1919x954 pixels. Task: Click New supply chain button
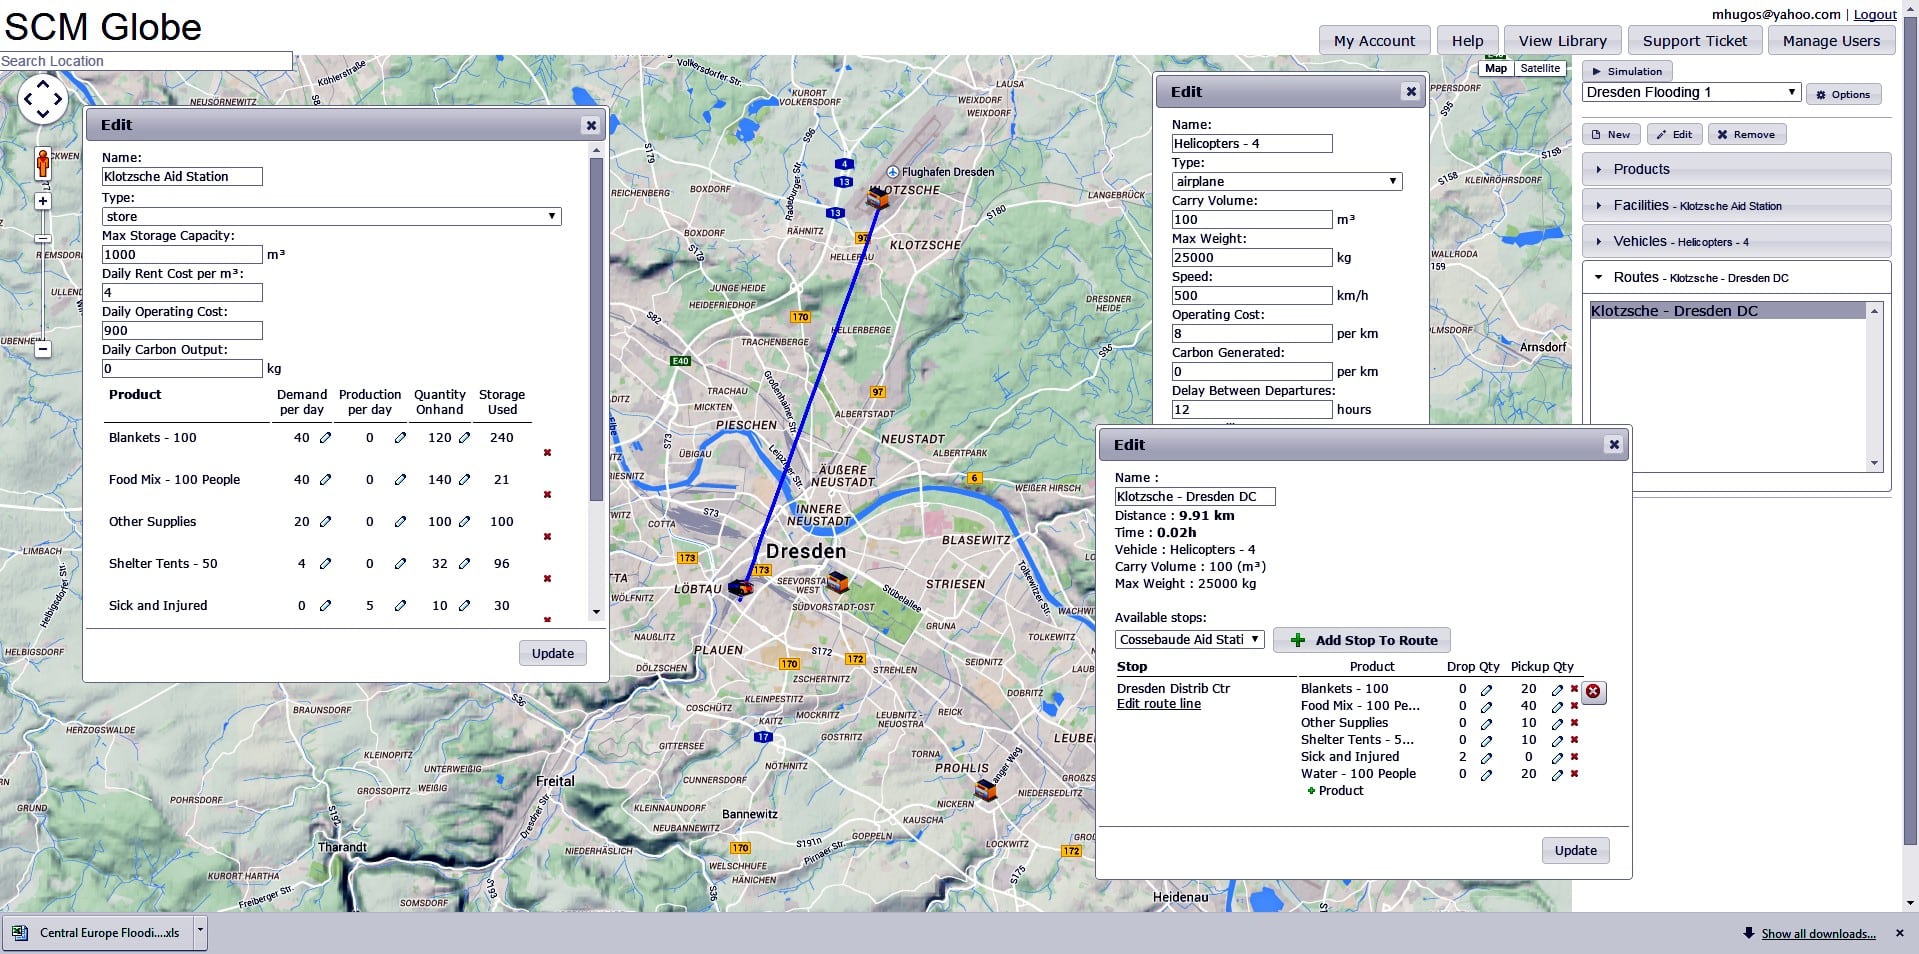point(1610,135)
